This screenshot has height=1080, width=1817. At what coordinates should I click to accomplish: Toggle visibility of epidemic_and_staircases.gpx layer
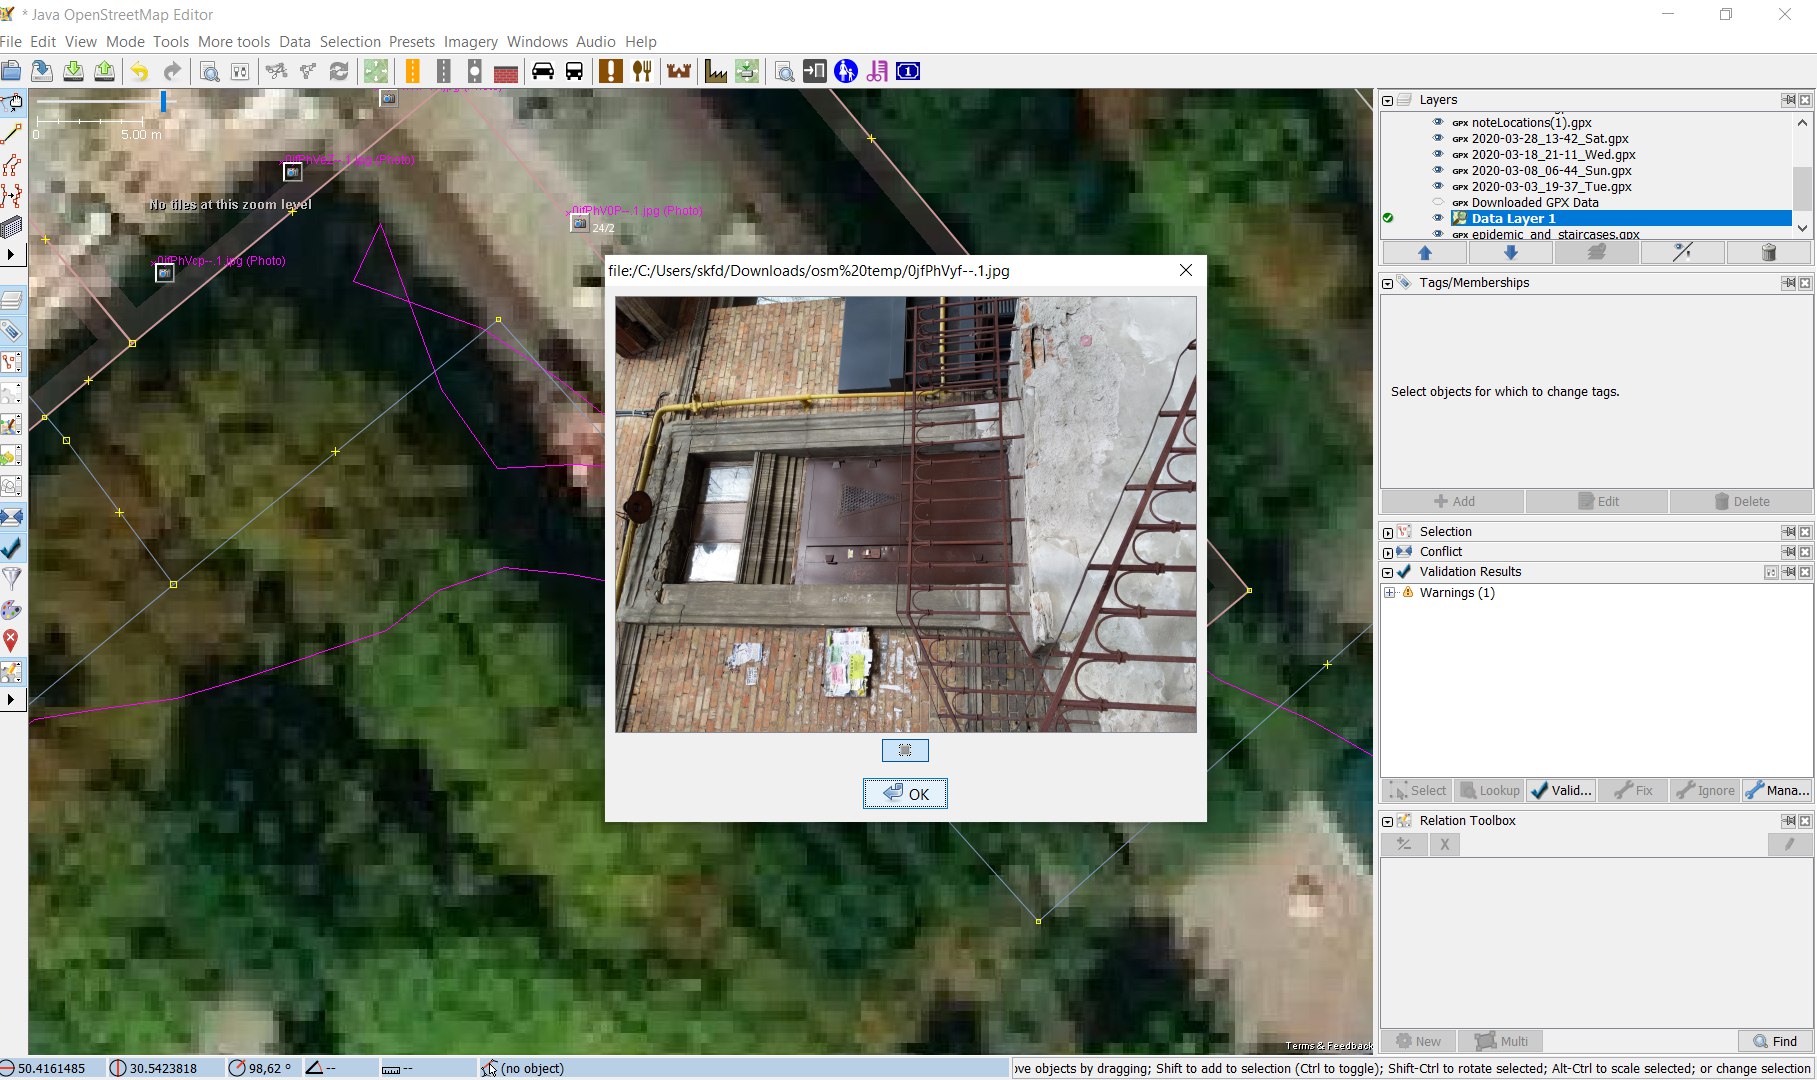(x=1438, y=234)
